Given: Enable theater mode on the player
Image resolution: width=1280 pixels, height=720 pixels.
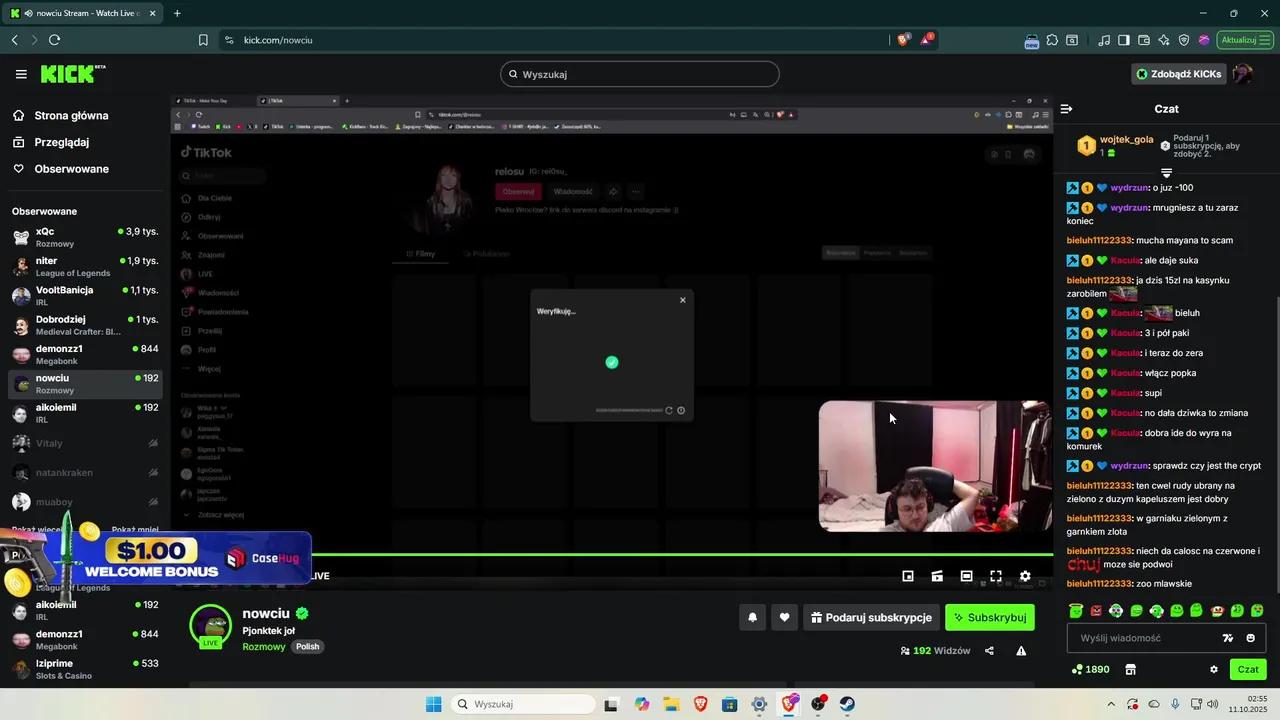Looking at the screenshot, I should (966, 576).
